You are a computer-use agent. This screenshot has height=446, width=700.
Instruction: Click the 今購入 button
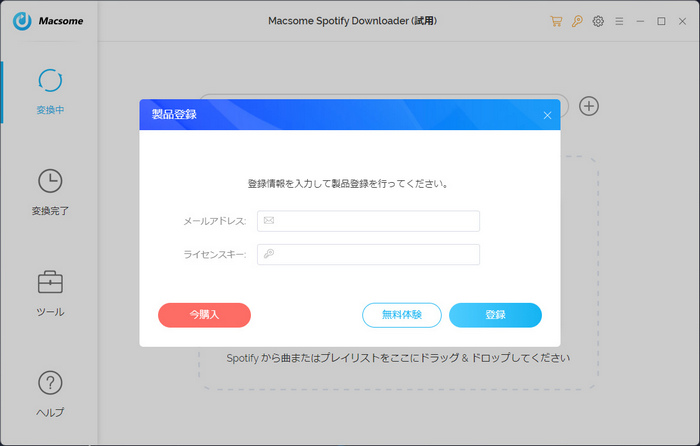(x=204, y=315)
